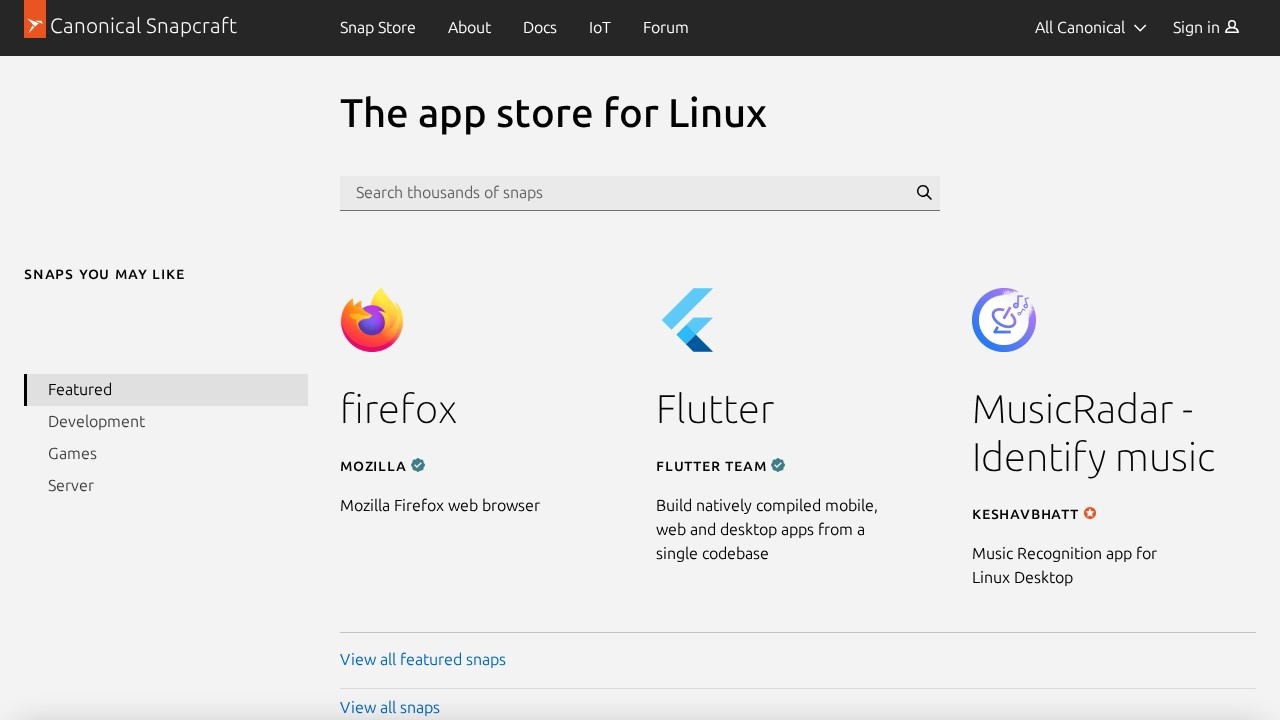
Task: Visit the Forum link in navigation
Action: click(665, 27)
